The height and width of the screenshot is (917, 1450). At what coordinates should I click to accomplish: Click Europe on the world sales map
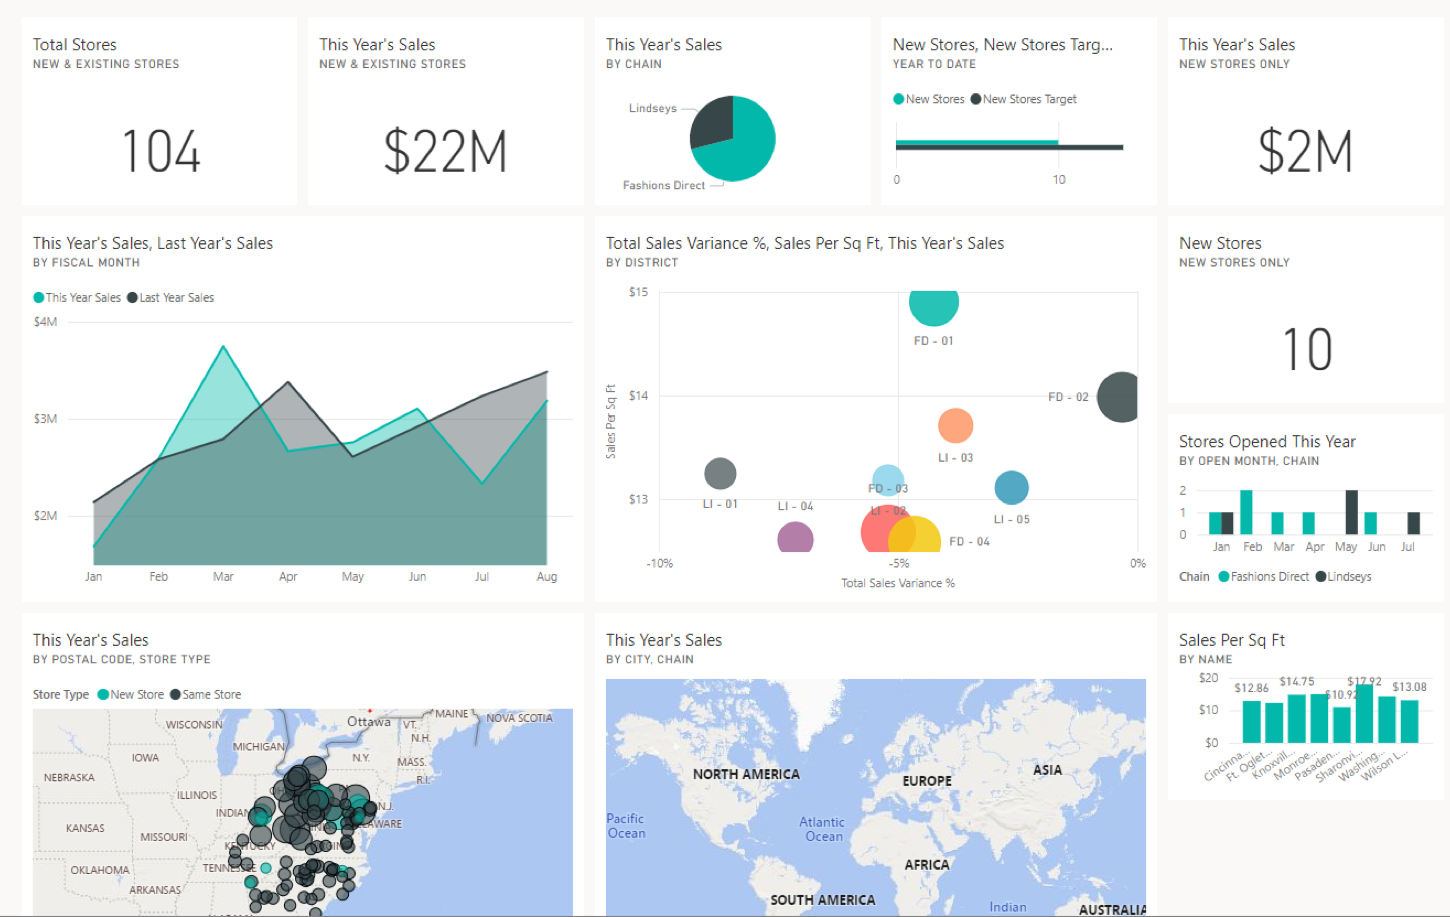pyautogui.click(x=925, y=780)
